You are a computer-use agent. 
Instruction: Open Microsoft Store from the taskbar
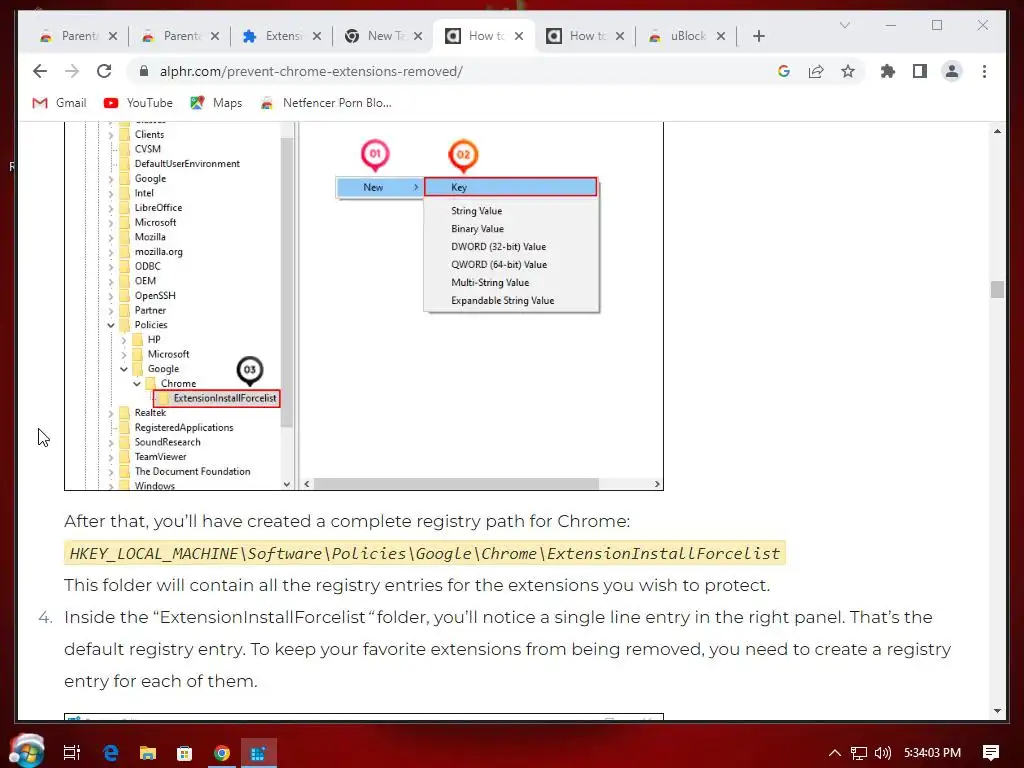pyautogui.click(x=185, y=753)
